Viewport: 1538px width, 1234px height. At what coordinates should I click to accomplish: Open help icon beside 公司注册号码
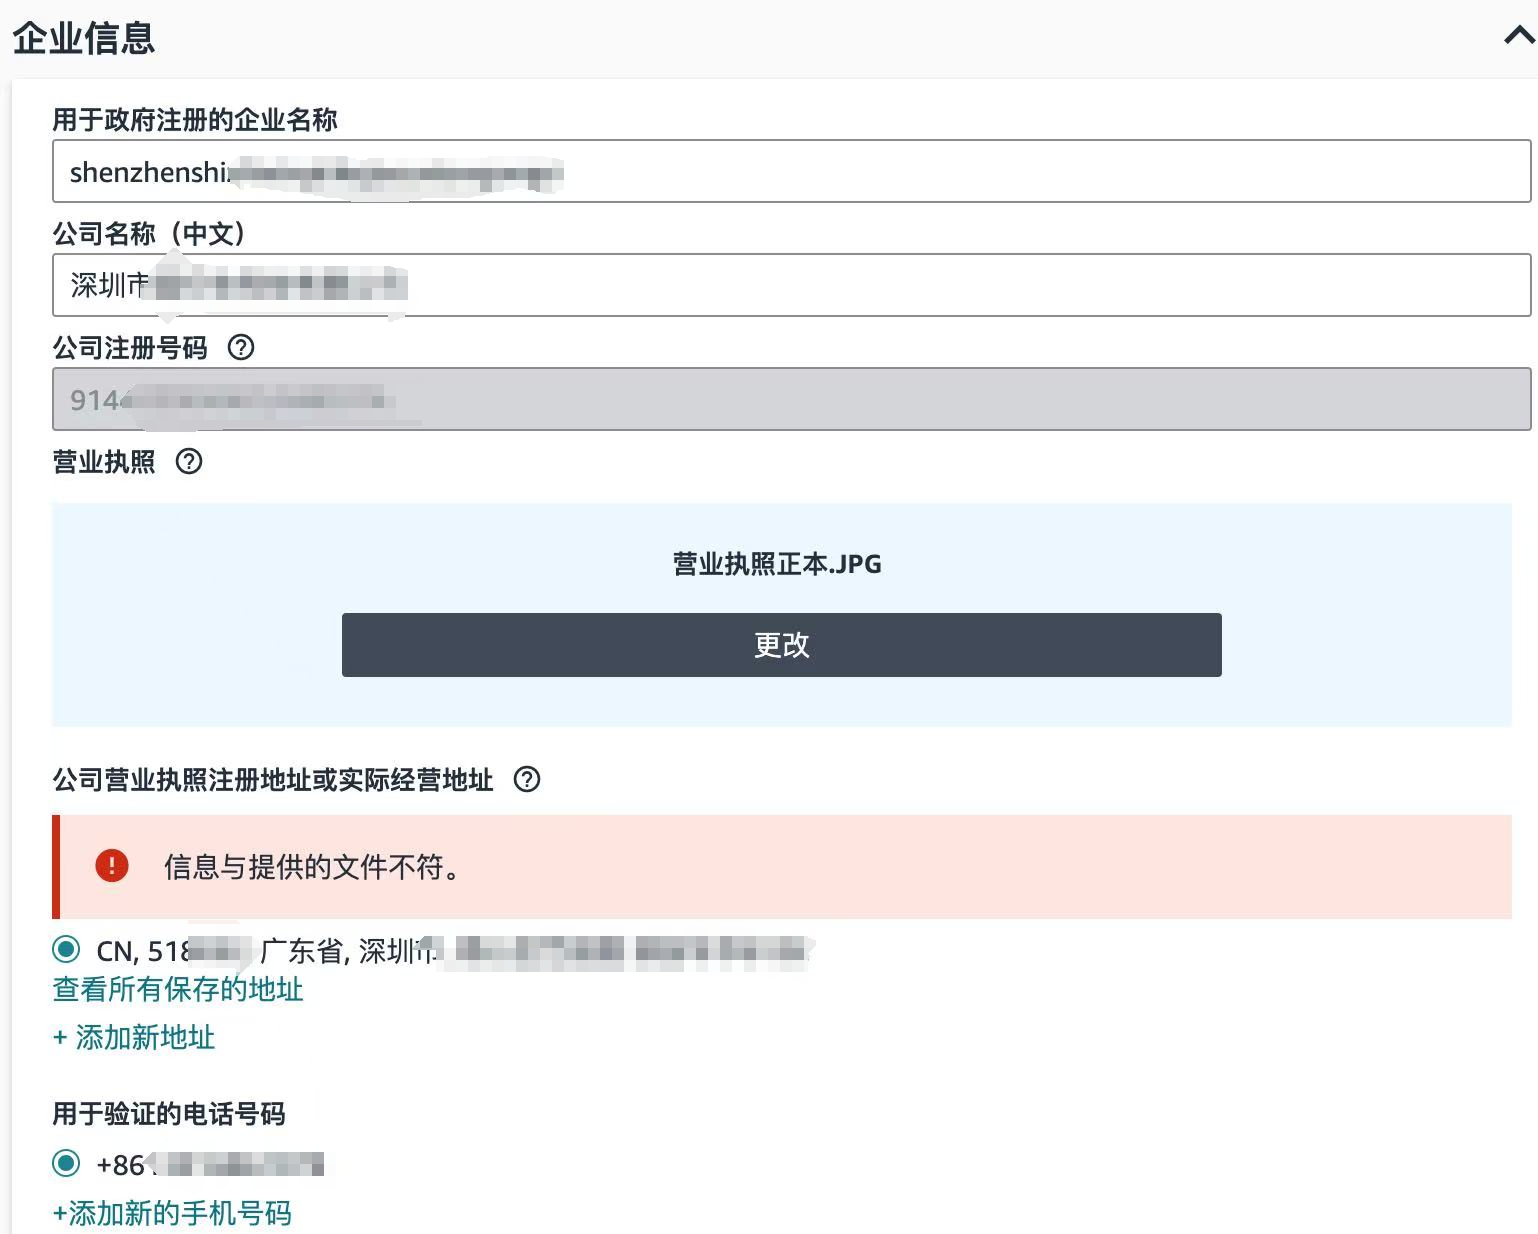tap(241, 347)
